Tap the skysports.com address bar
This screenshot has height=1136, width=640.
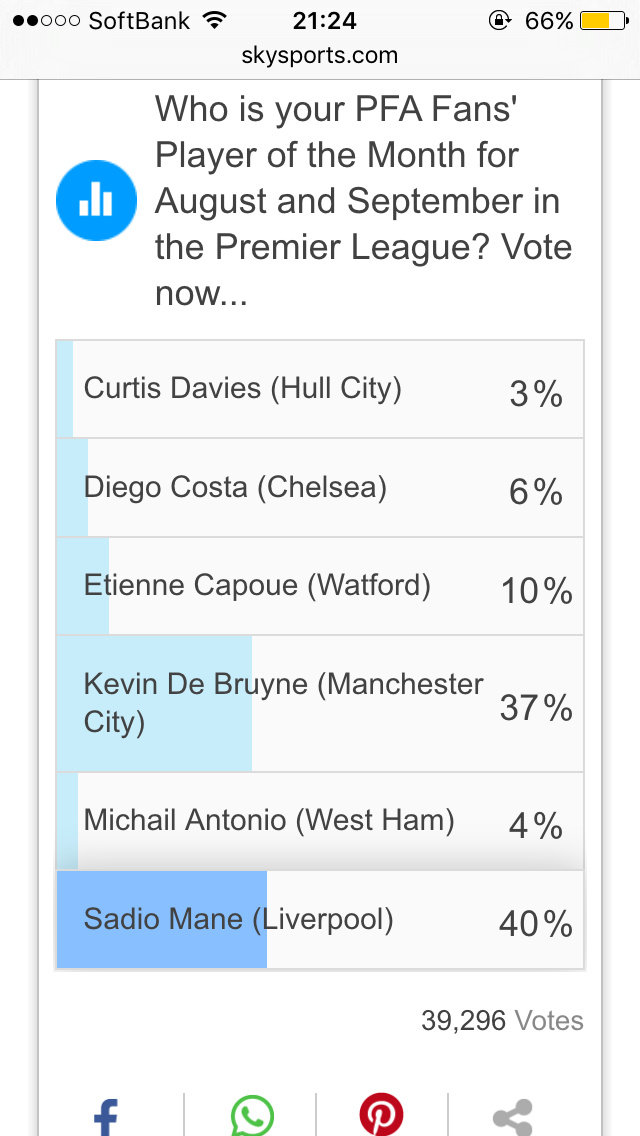coord(320,56)
